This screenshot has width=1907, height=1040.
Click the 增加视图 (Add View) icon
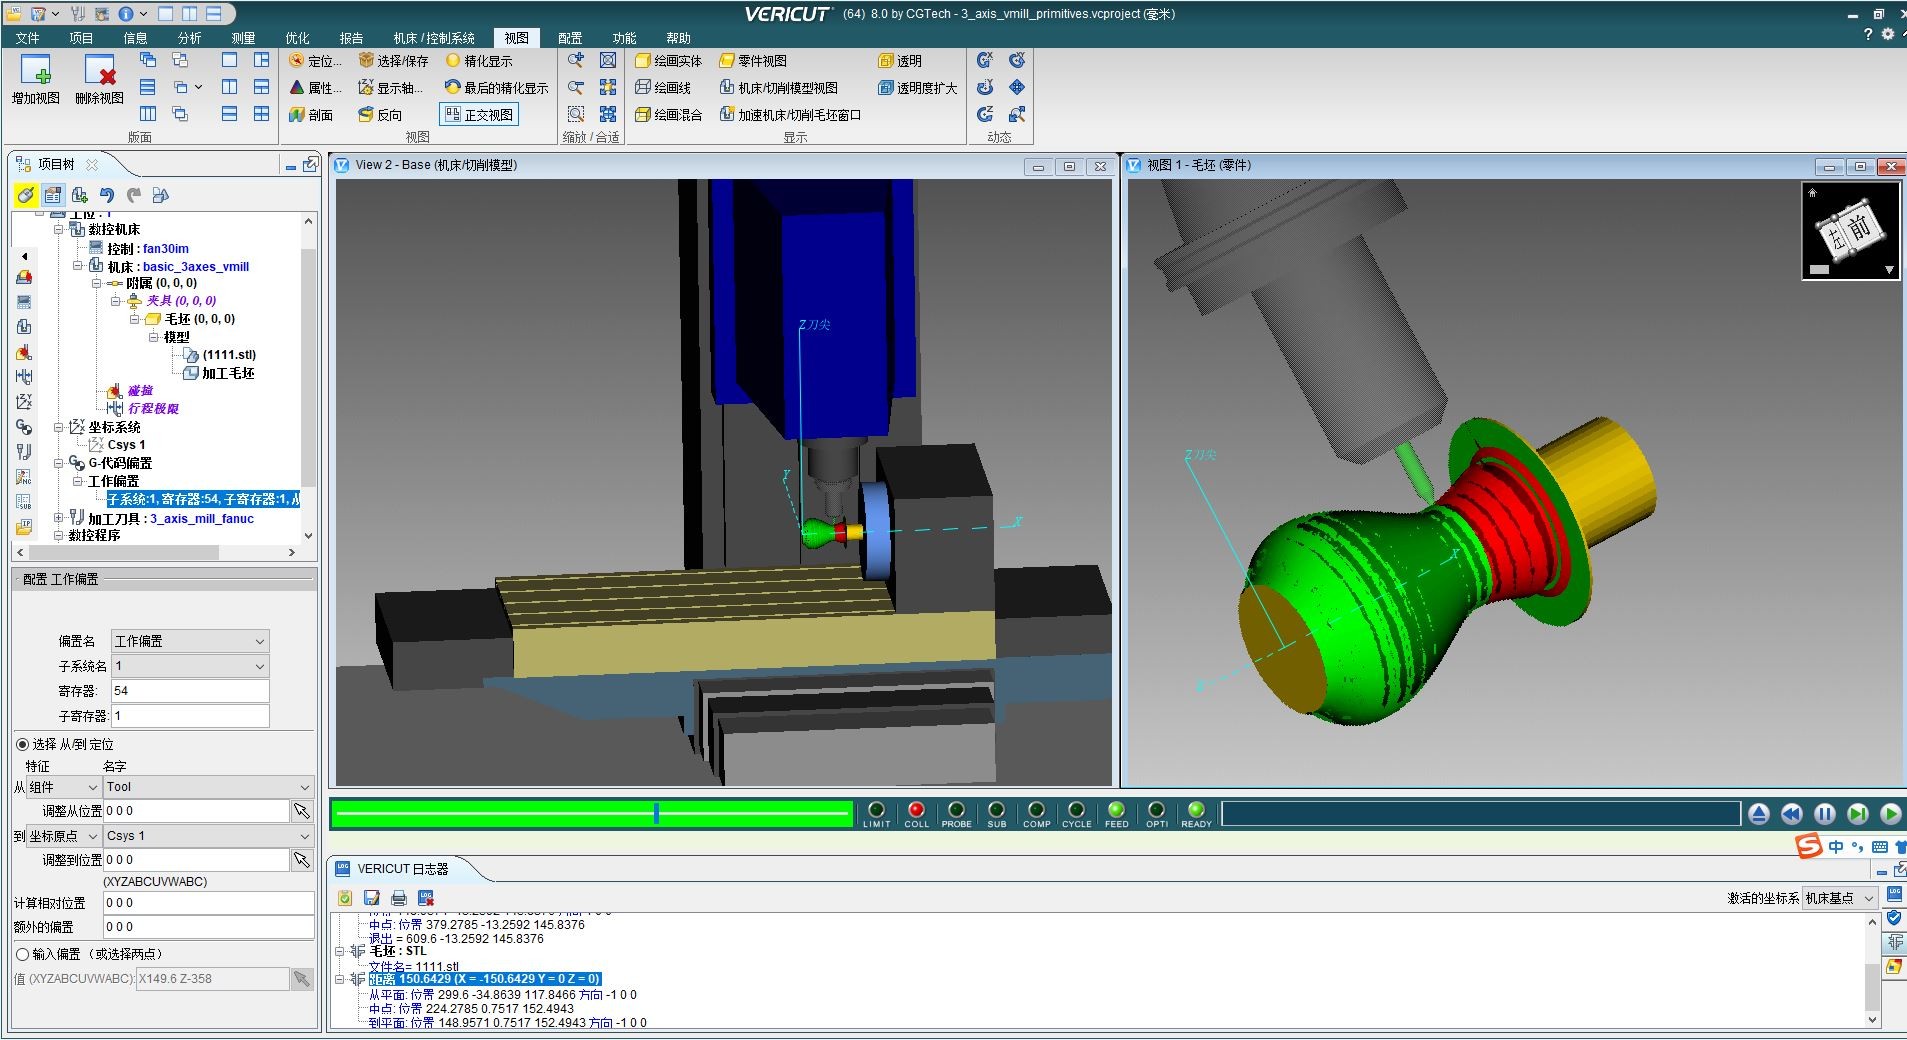pyautogui.click(x=36, y=80)
